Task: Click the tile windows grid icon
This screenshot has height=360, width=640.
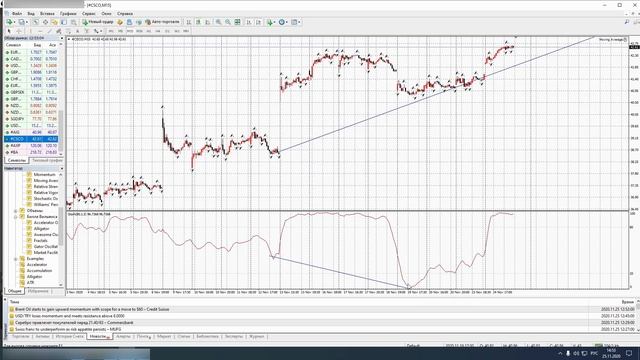Action: (x=237, y=22)
